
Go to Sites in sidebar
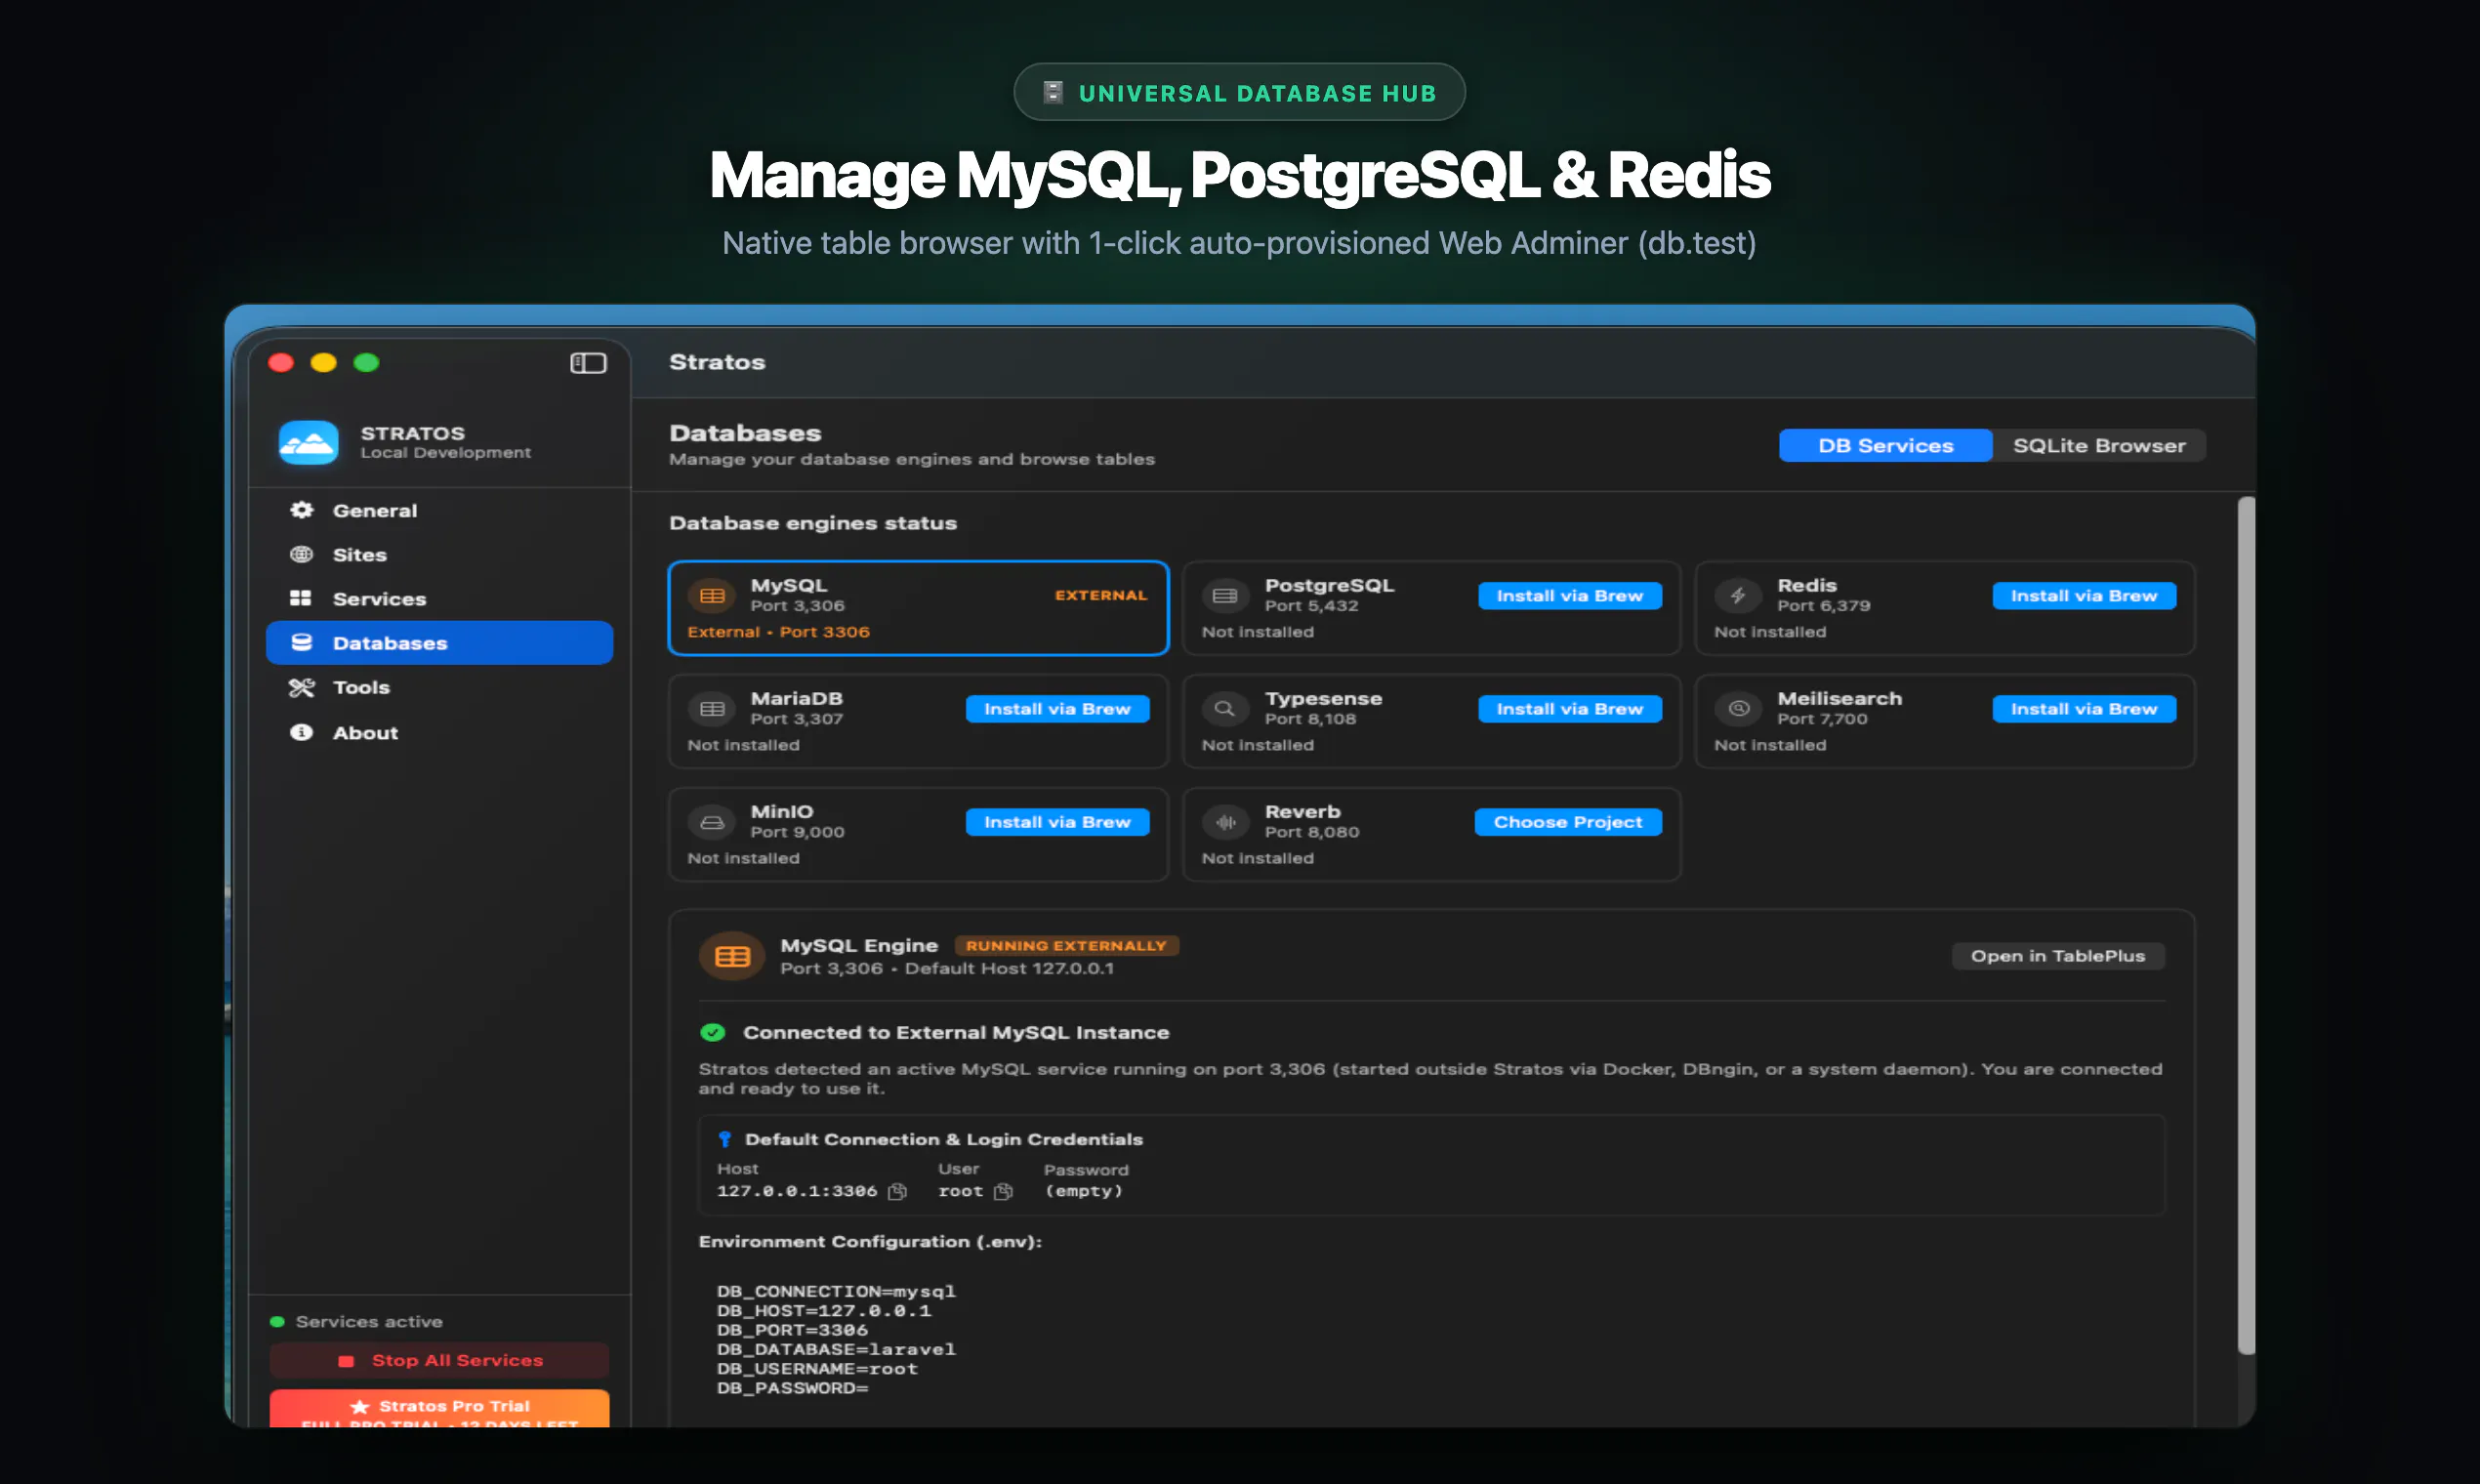coord(439,554)
